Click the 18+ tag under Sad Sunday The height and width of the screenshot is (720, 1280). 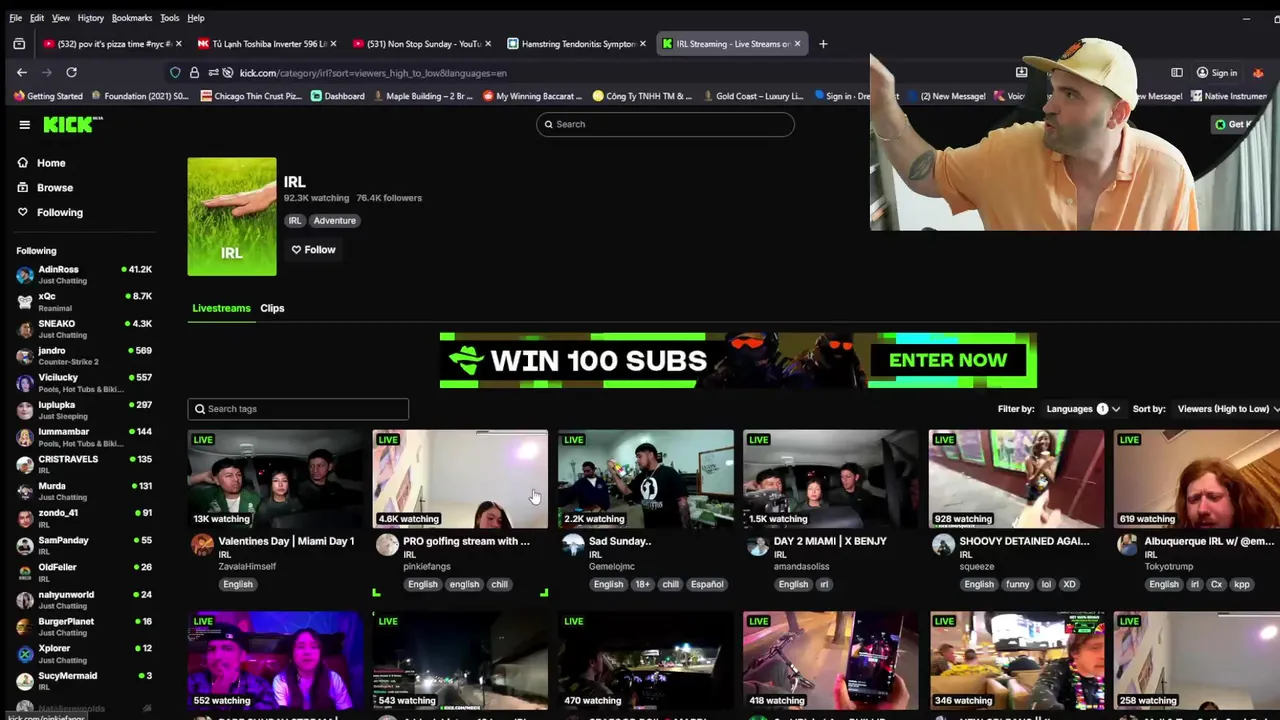[x=642, y=584]
